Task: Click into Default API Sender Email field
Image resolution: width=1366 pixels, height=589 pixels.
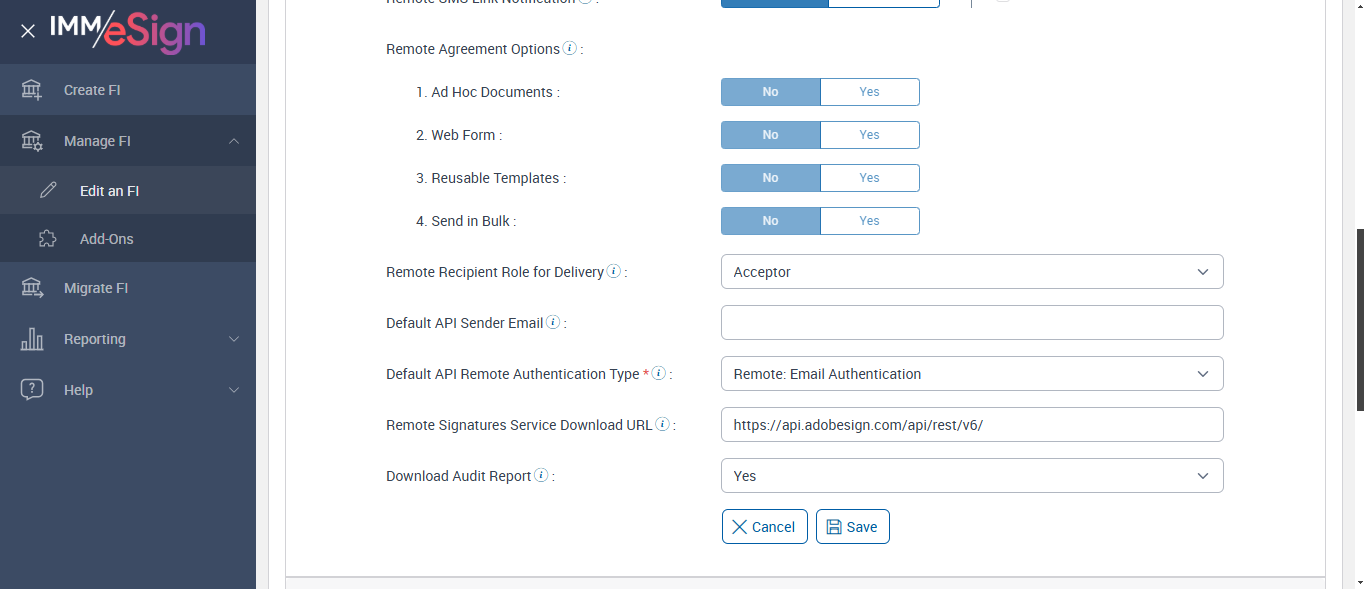Action: [x=971, y=323]
